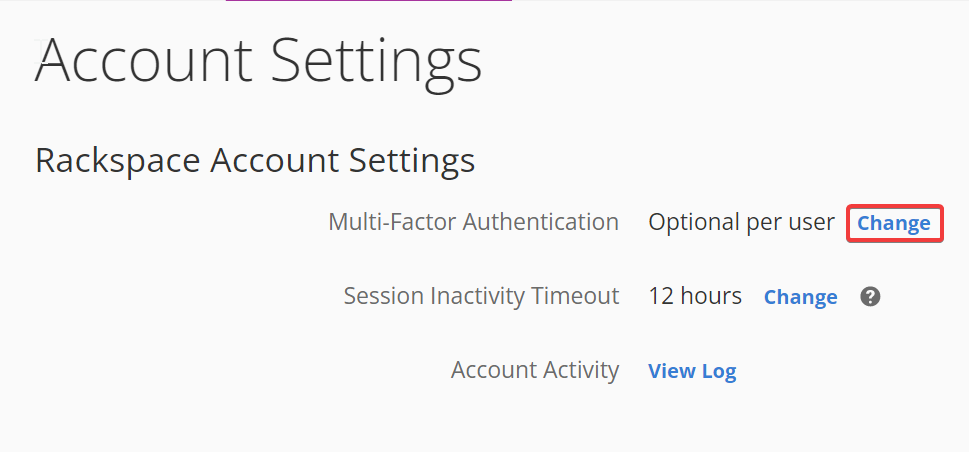Viewport: 969px width, 452px height.
Task: Click the word Rackspace in the subheading
Action: point(118,161)
